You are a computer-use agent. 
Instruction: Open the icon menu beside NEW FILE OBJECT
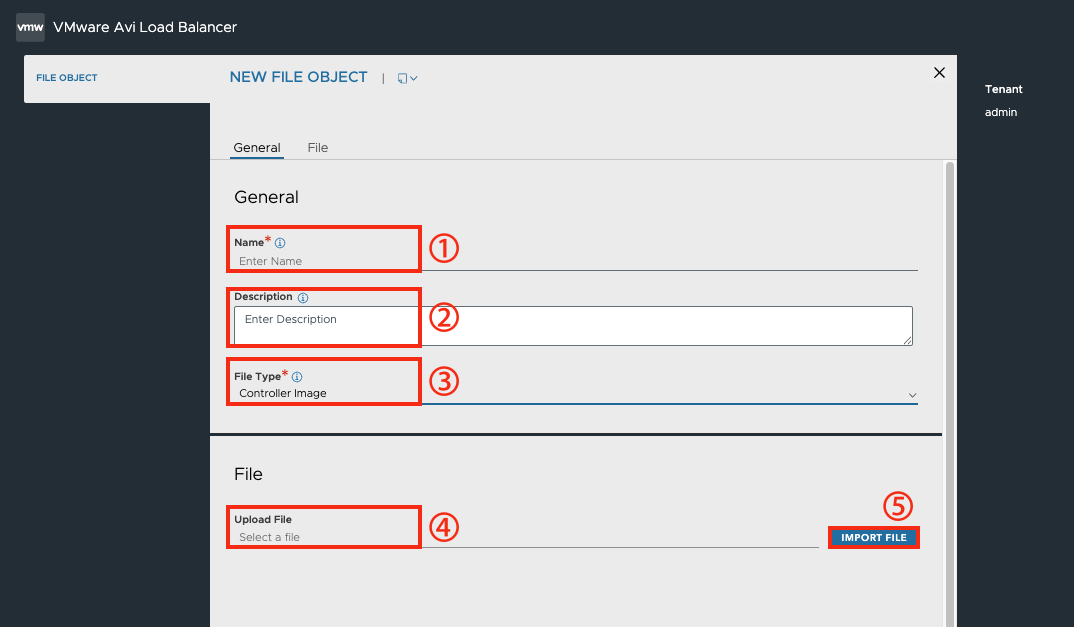[407, 78]
